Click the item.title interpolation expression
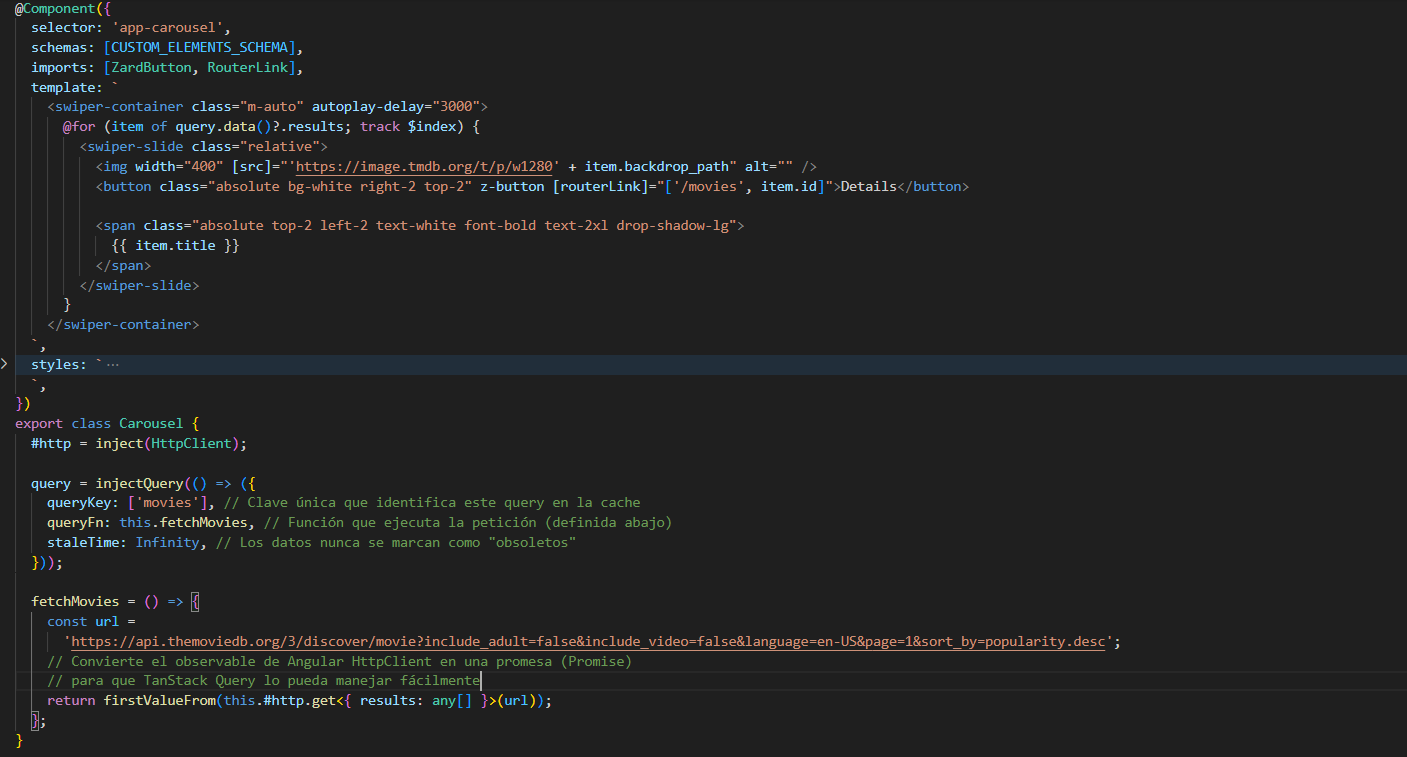The height and width of the screenshot is (757, 1407). (x=176, y=245)
